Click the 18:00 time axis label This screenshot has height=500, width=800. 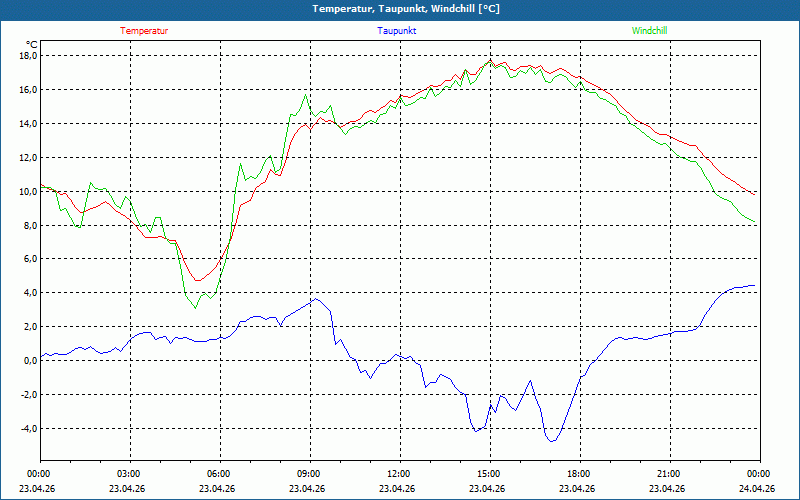coord(580,474)
